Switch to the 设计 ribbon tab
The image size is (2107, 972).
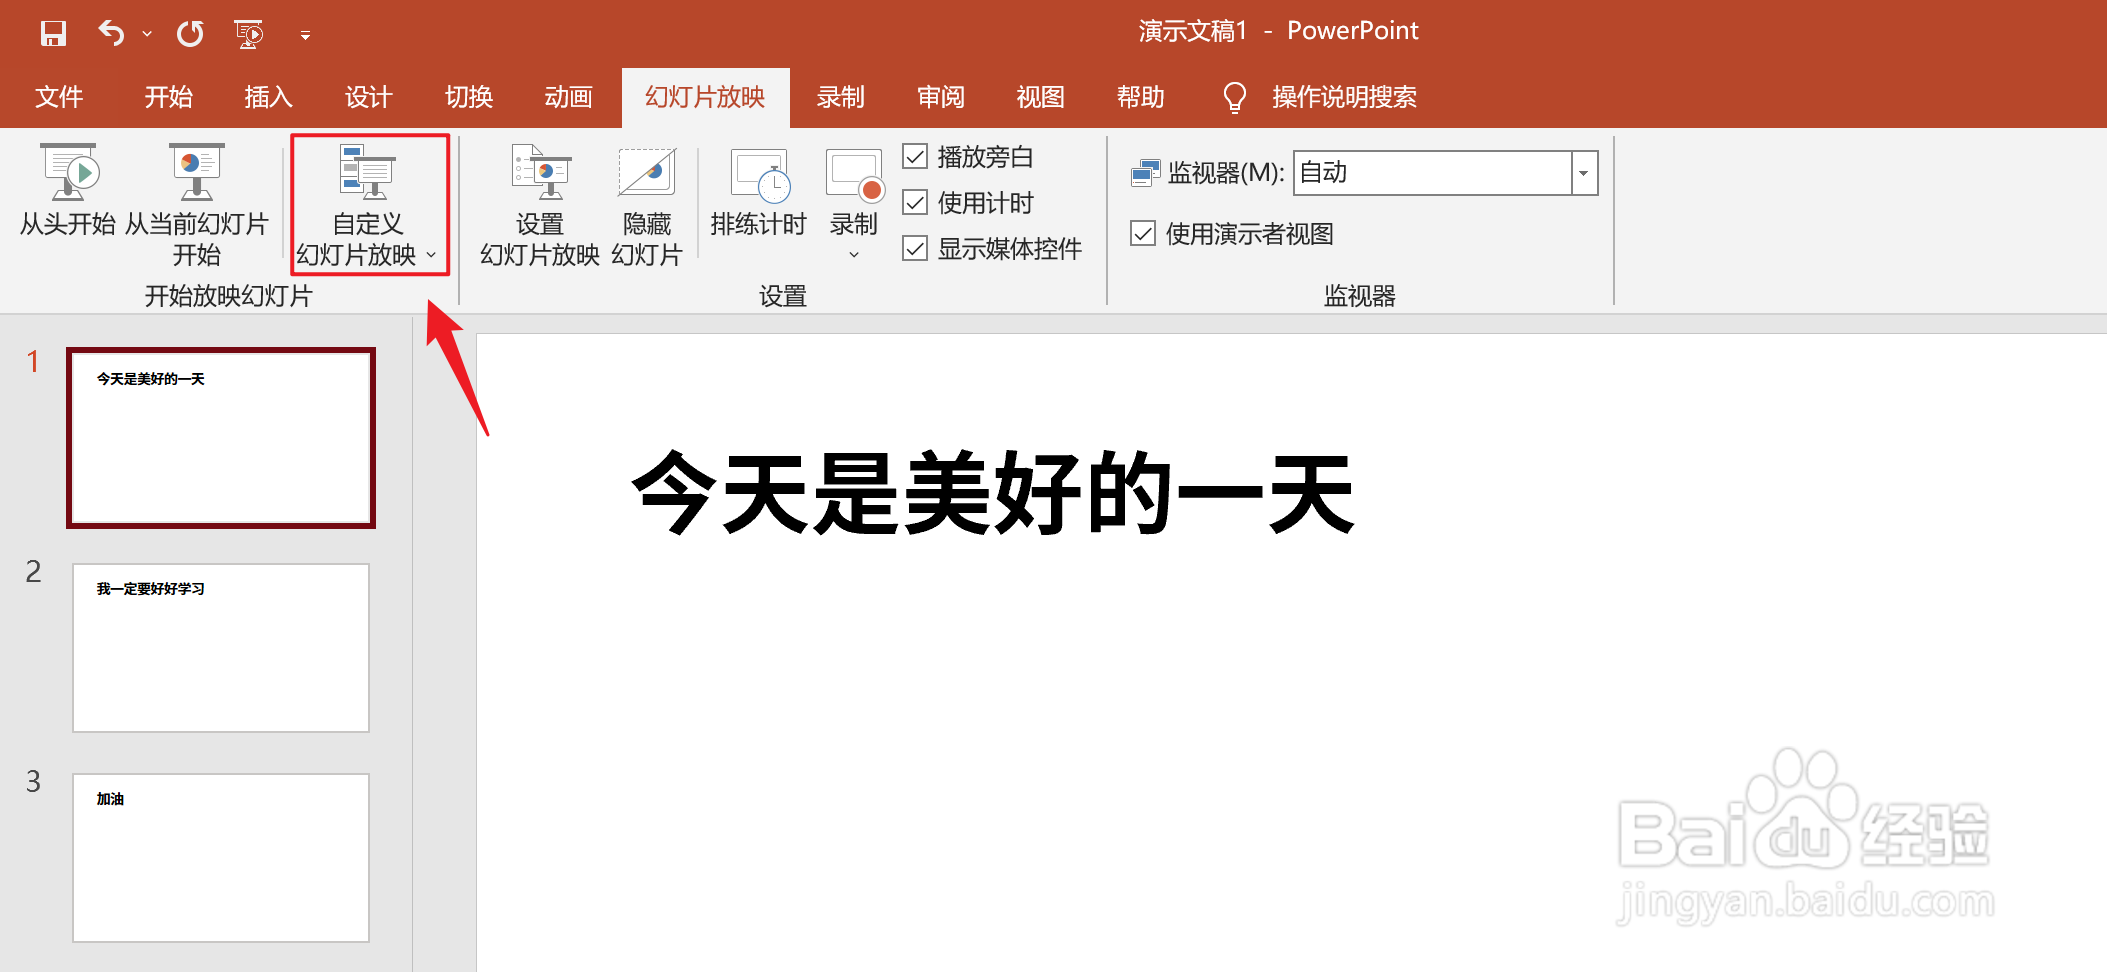pyautogui.click(x=368, y=97)
